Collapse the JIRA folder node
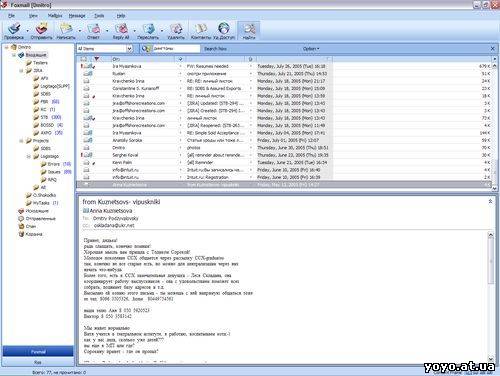Screen dimensions: 500x376 pos(21,71)
